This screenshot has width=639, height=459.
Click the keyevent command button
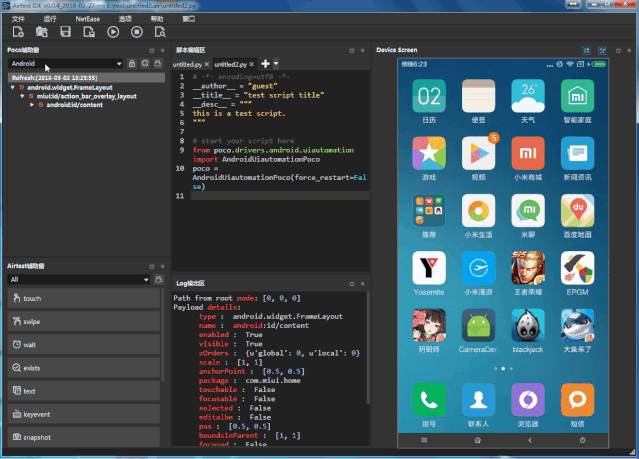[84, 414]
